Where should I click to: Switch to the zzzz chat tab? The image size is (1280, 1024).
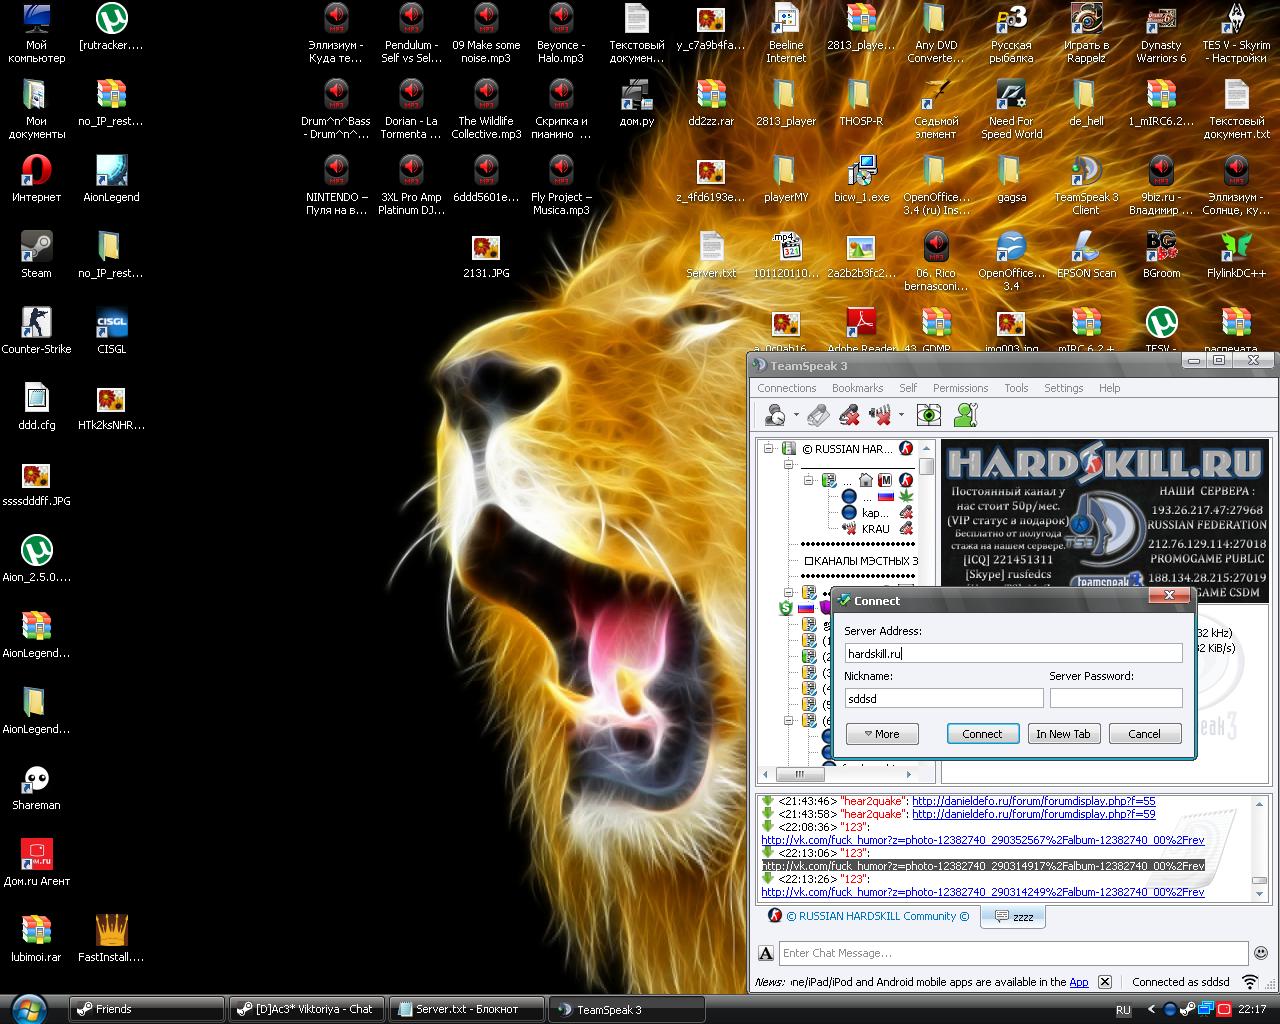[x=1012, y=916]
